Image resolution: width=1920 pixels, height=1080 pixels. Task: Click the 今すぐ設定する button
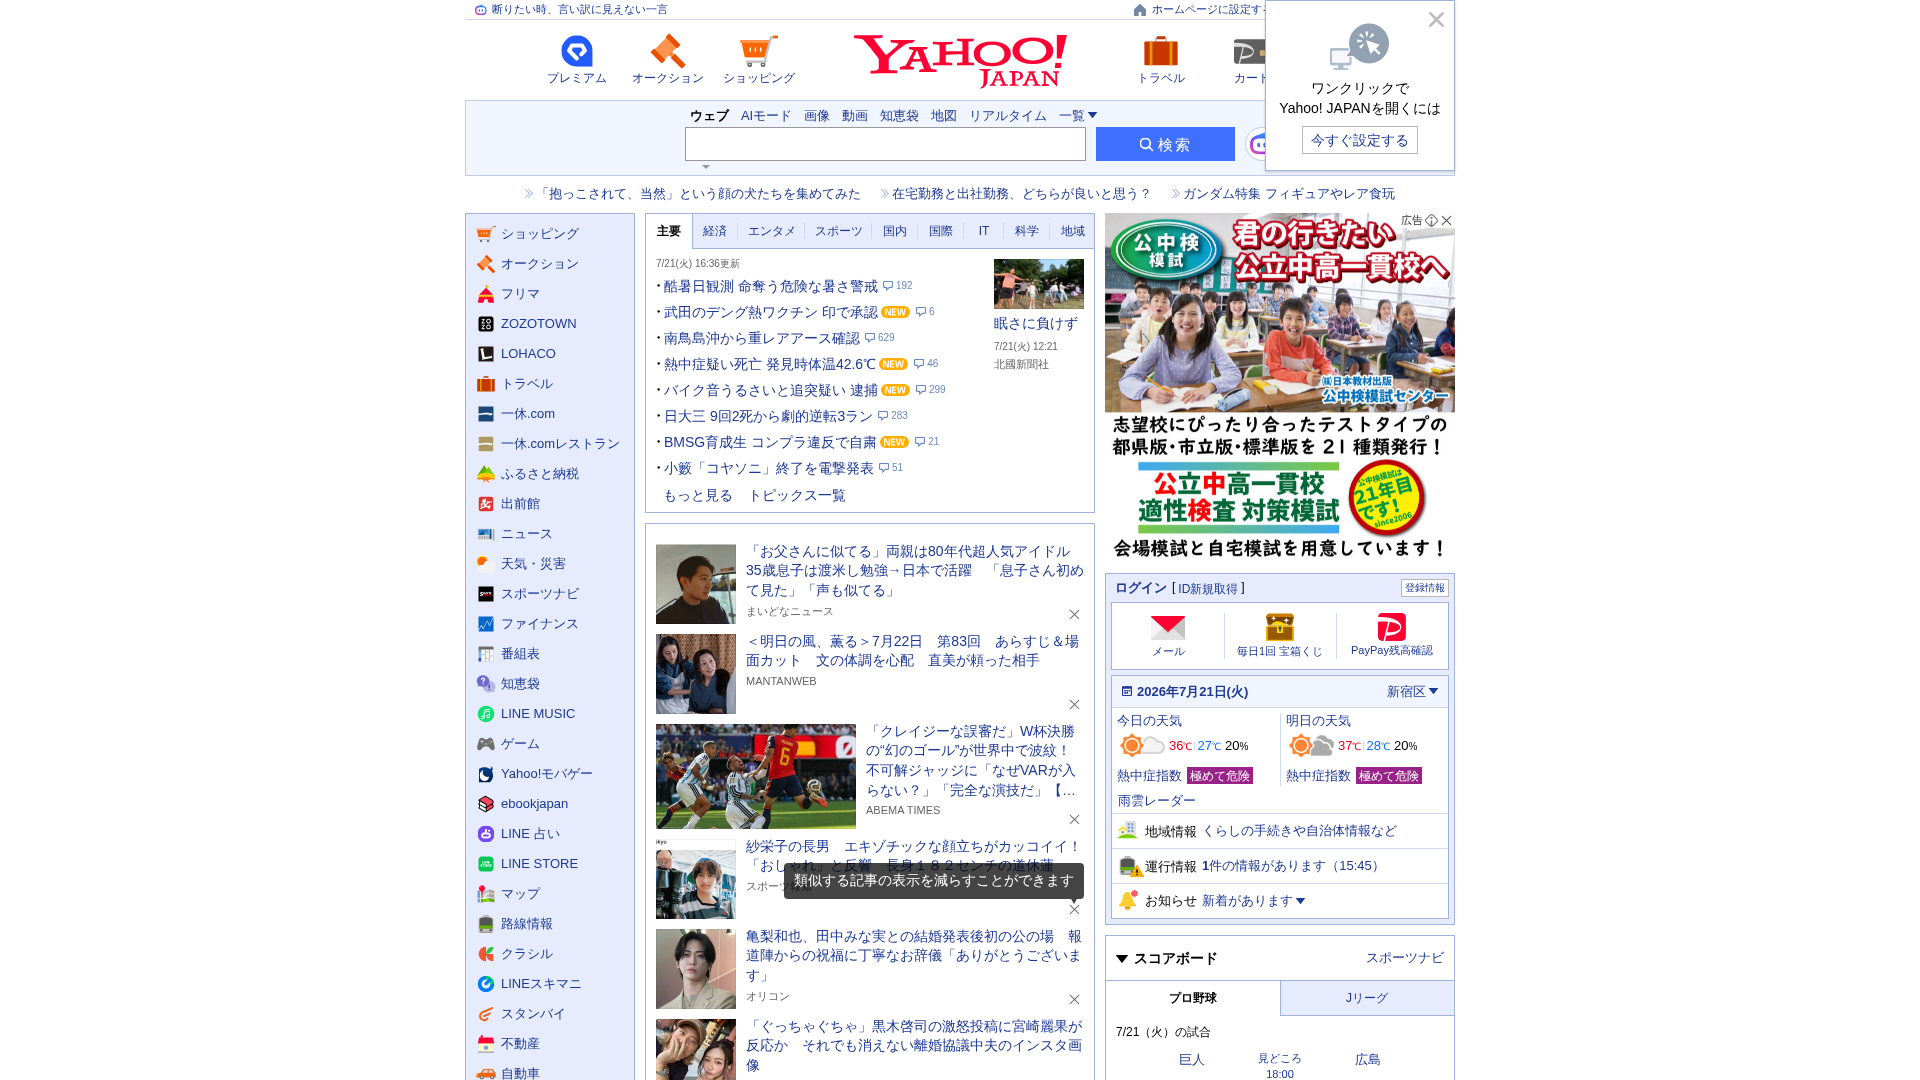(1360, 140)
